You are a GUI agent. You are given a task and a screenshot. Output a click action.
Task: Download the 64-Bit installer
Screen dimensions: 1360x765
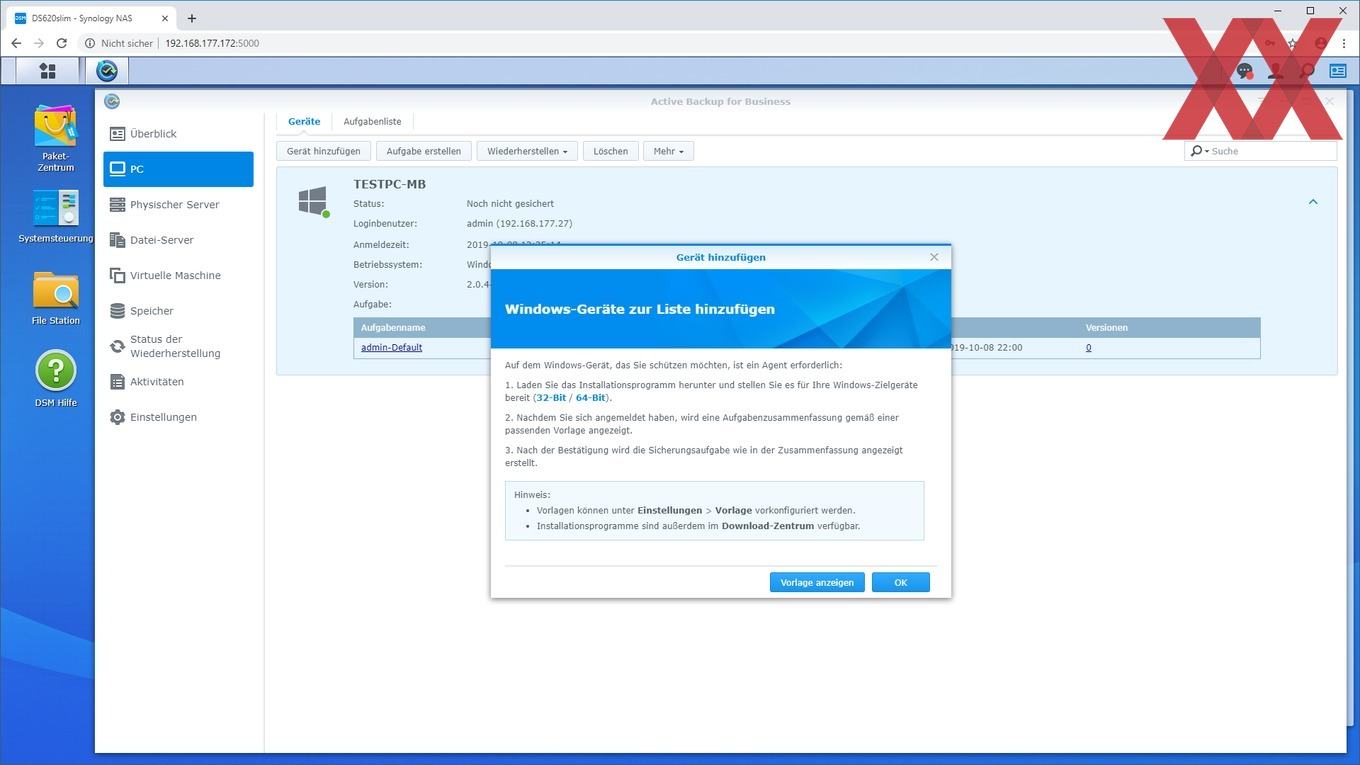591,398
